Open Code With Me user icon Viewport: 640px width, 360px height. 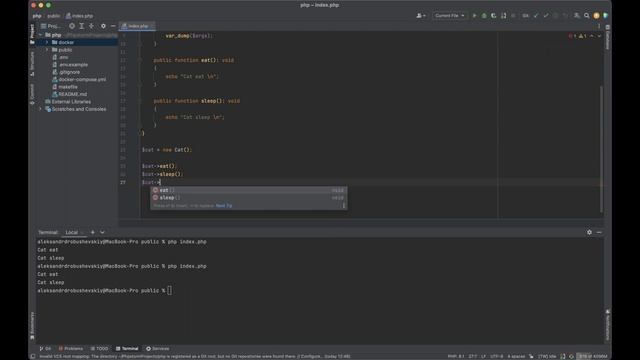[576, 16]
